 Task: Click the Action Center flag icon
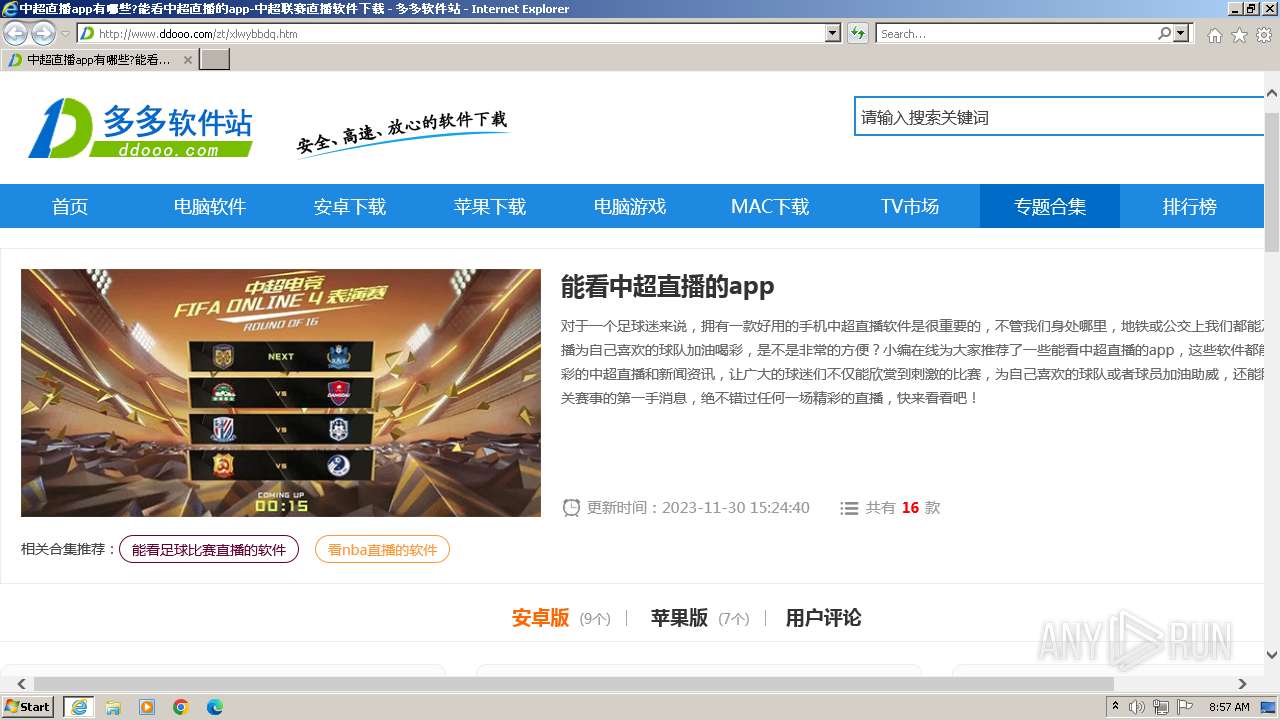point(1185,707)
